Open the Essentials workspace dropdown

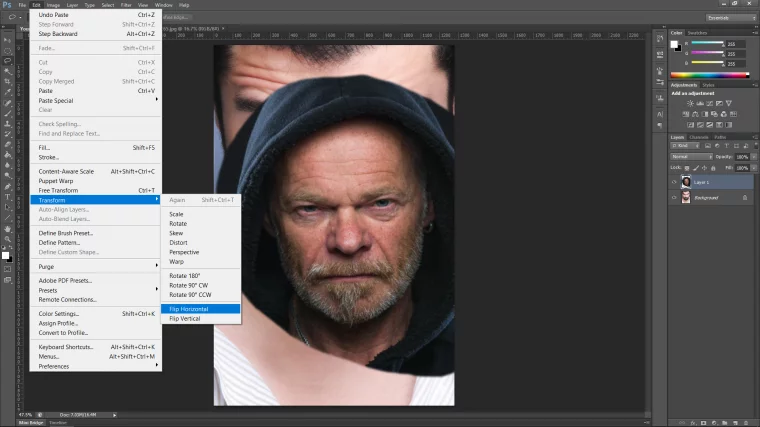[731, 17]
